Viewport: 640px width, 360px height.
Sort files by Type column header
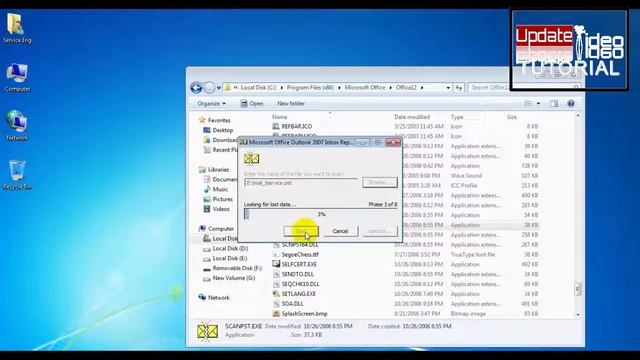click(457, 117)
